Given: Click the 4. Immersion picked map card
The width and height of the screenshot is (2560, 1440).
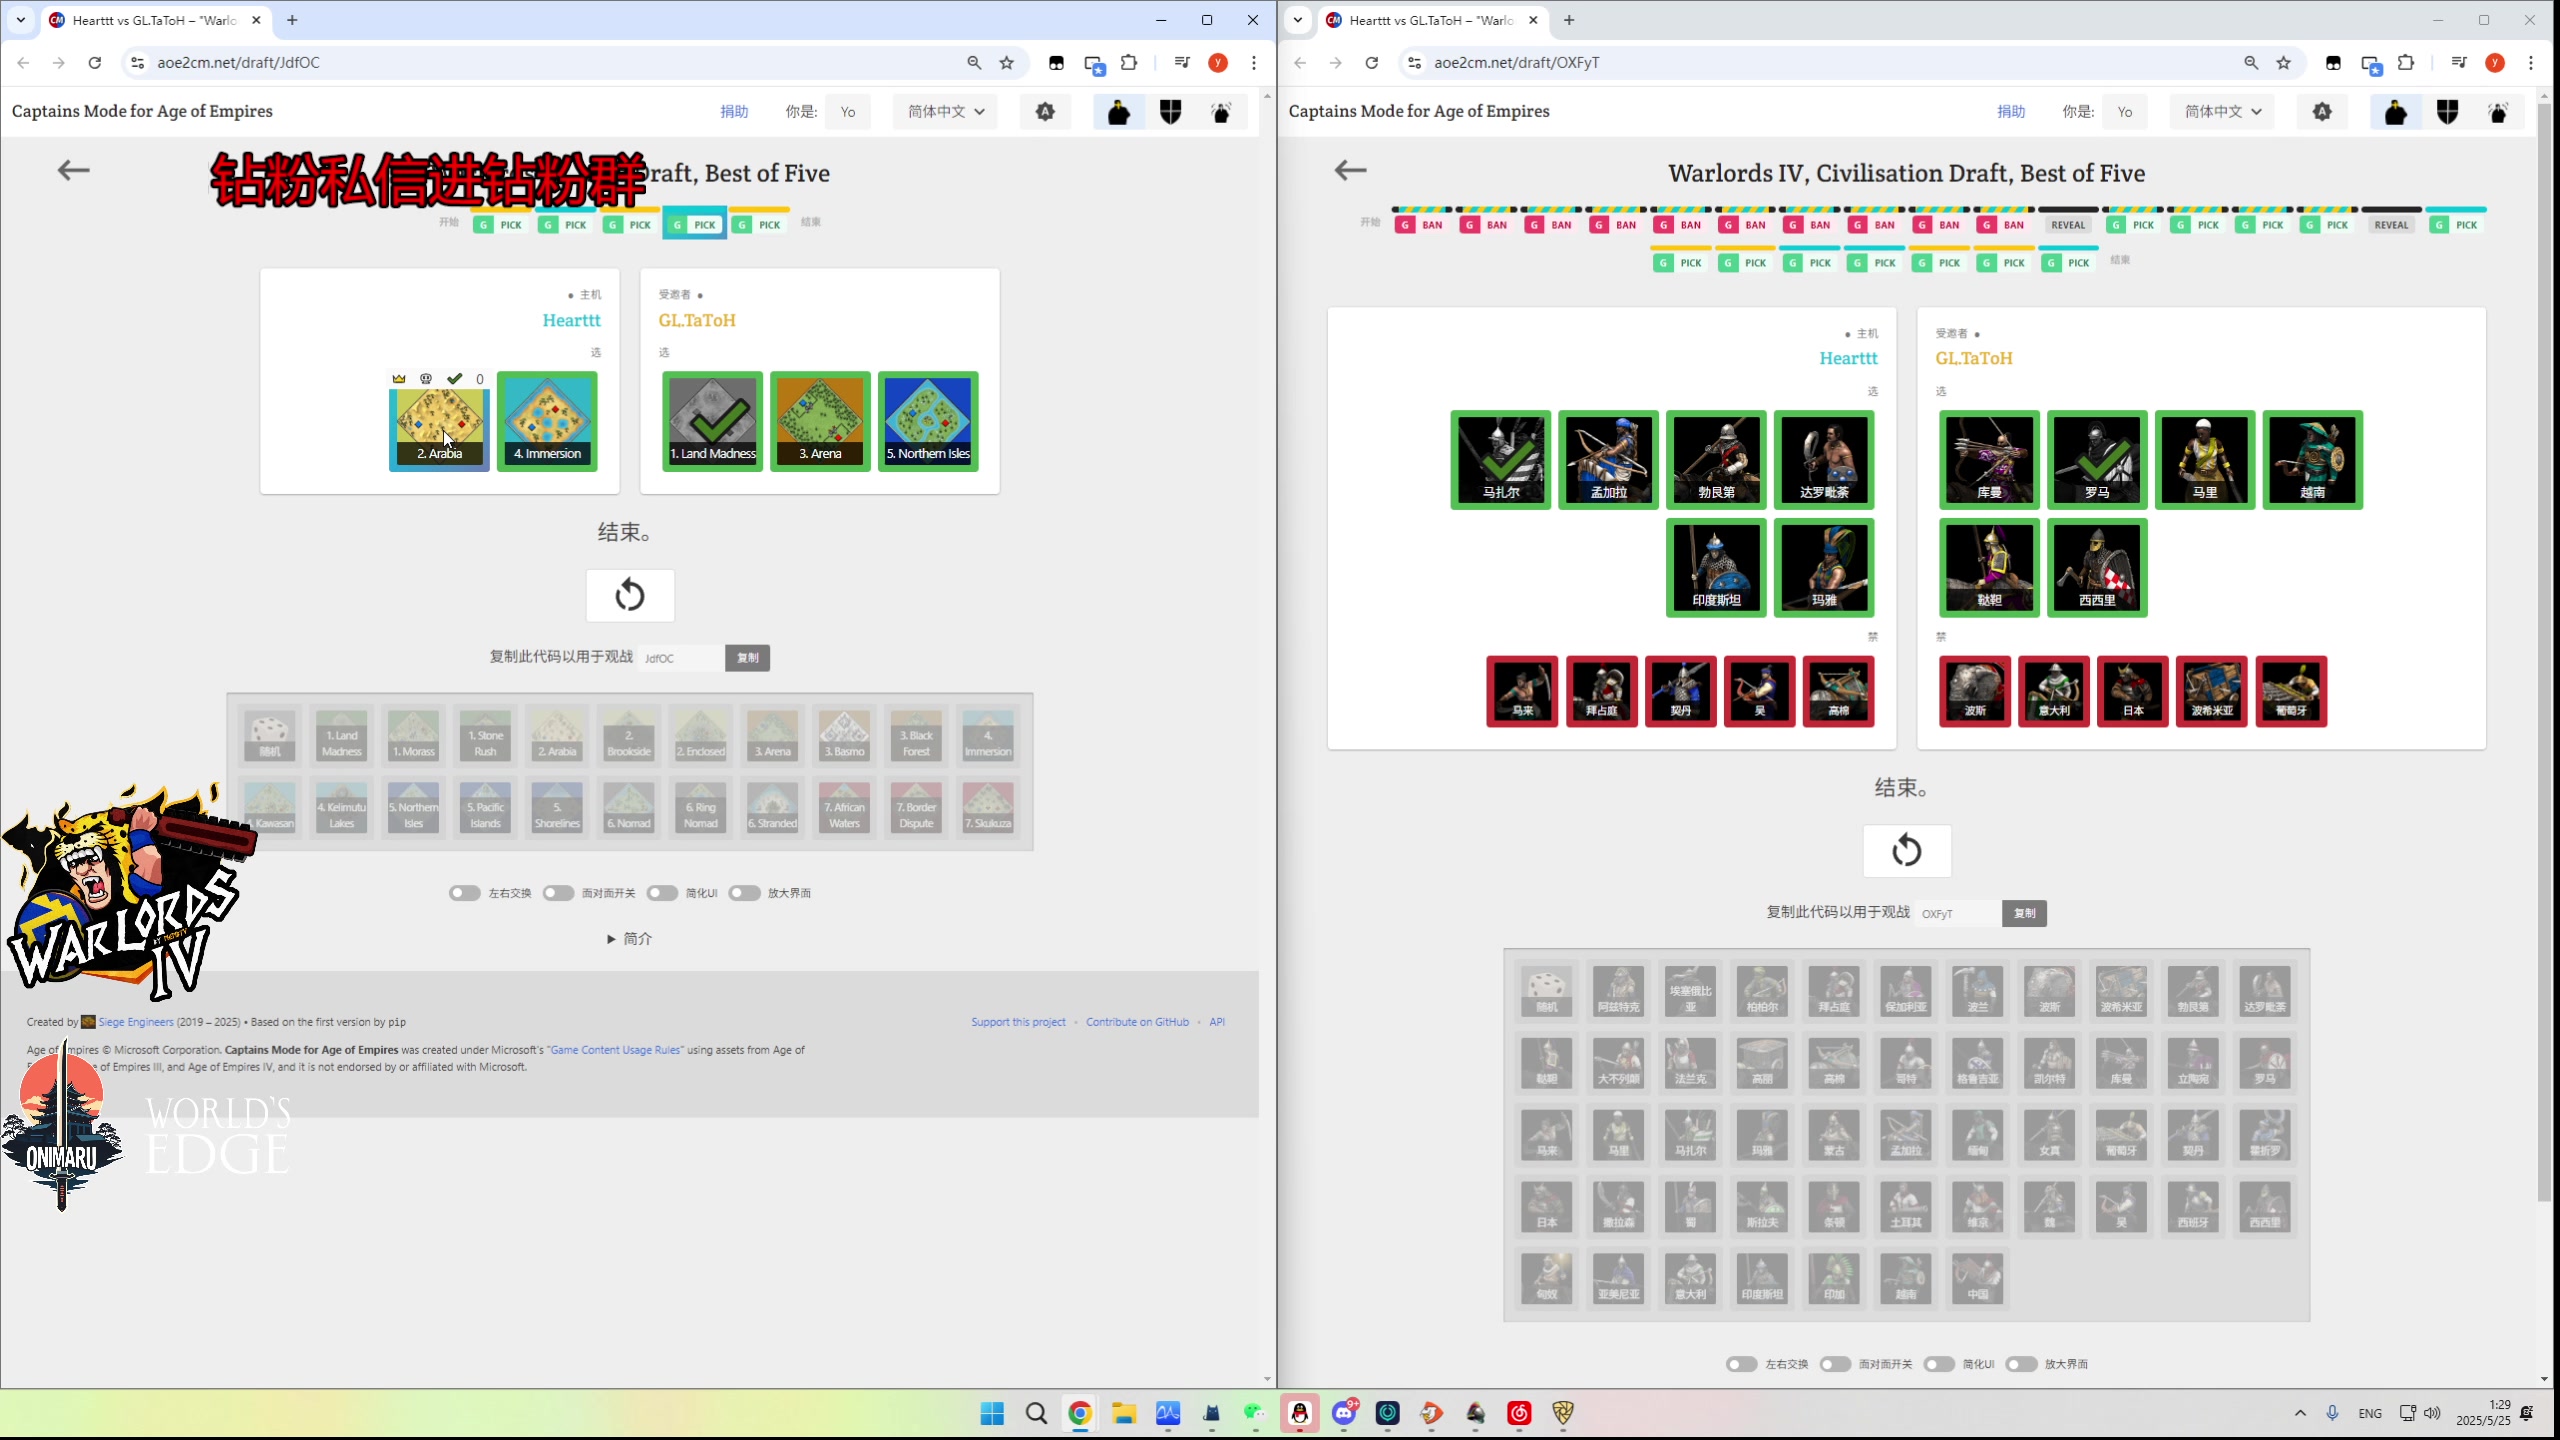Looking at the screenshot, I should 547,421.
